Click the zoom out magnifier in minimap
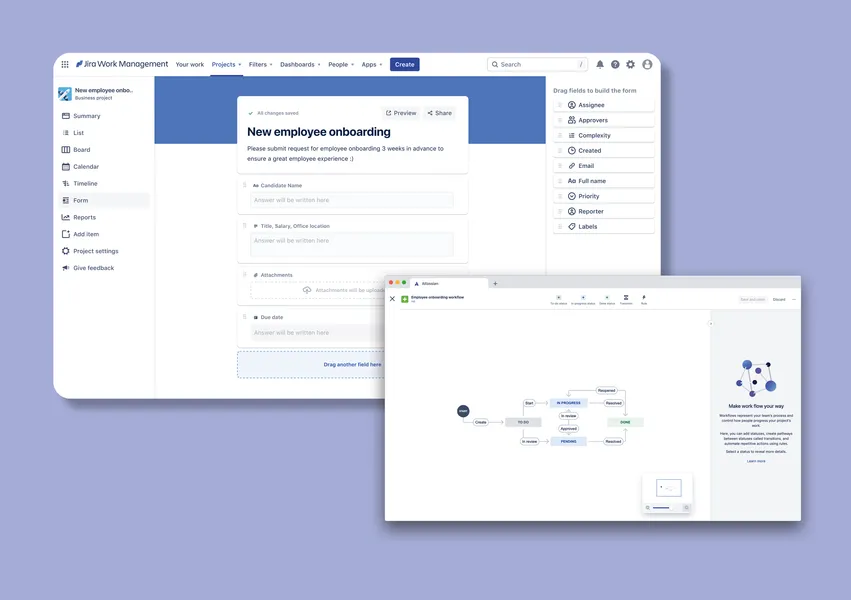 click(x=647, y=508)
